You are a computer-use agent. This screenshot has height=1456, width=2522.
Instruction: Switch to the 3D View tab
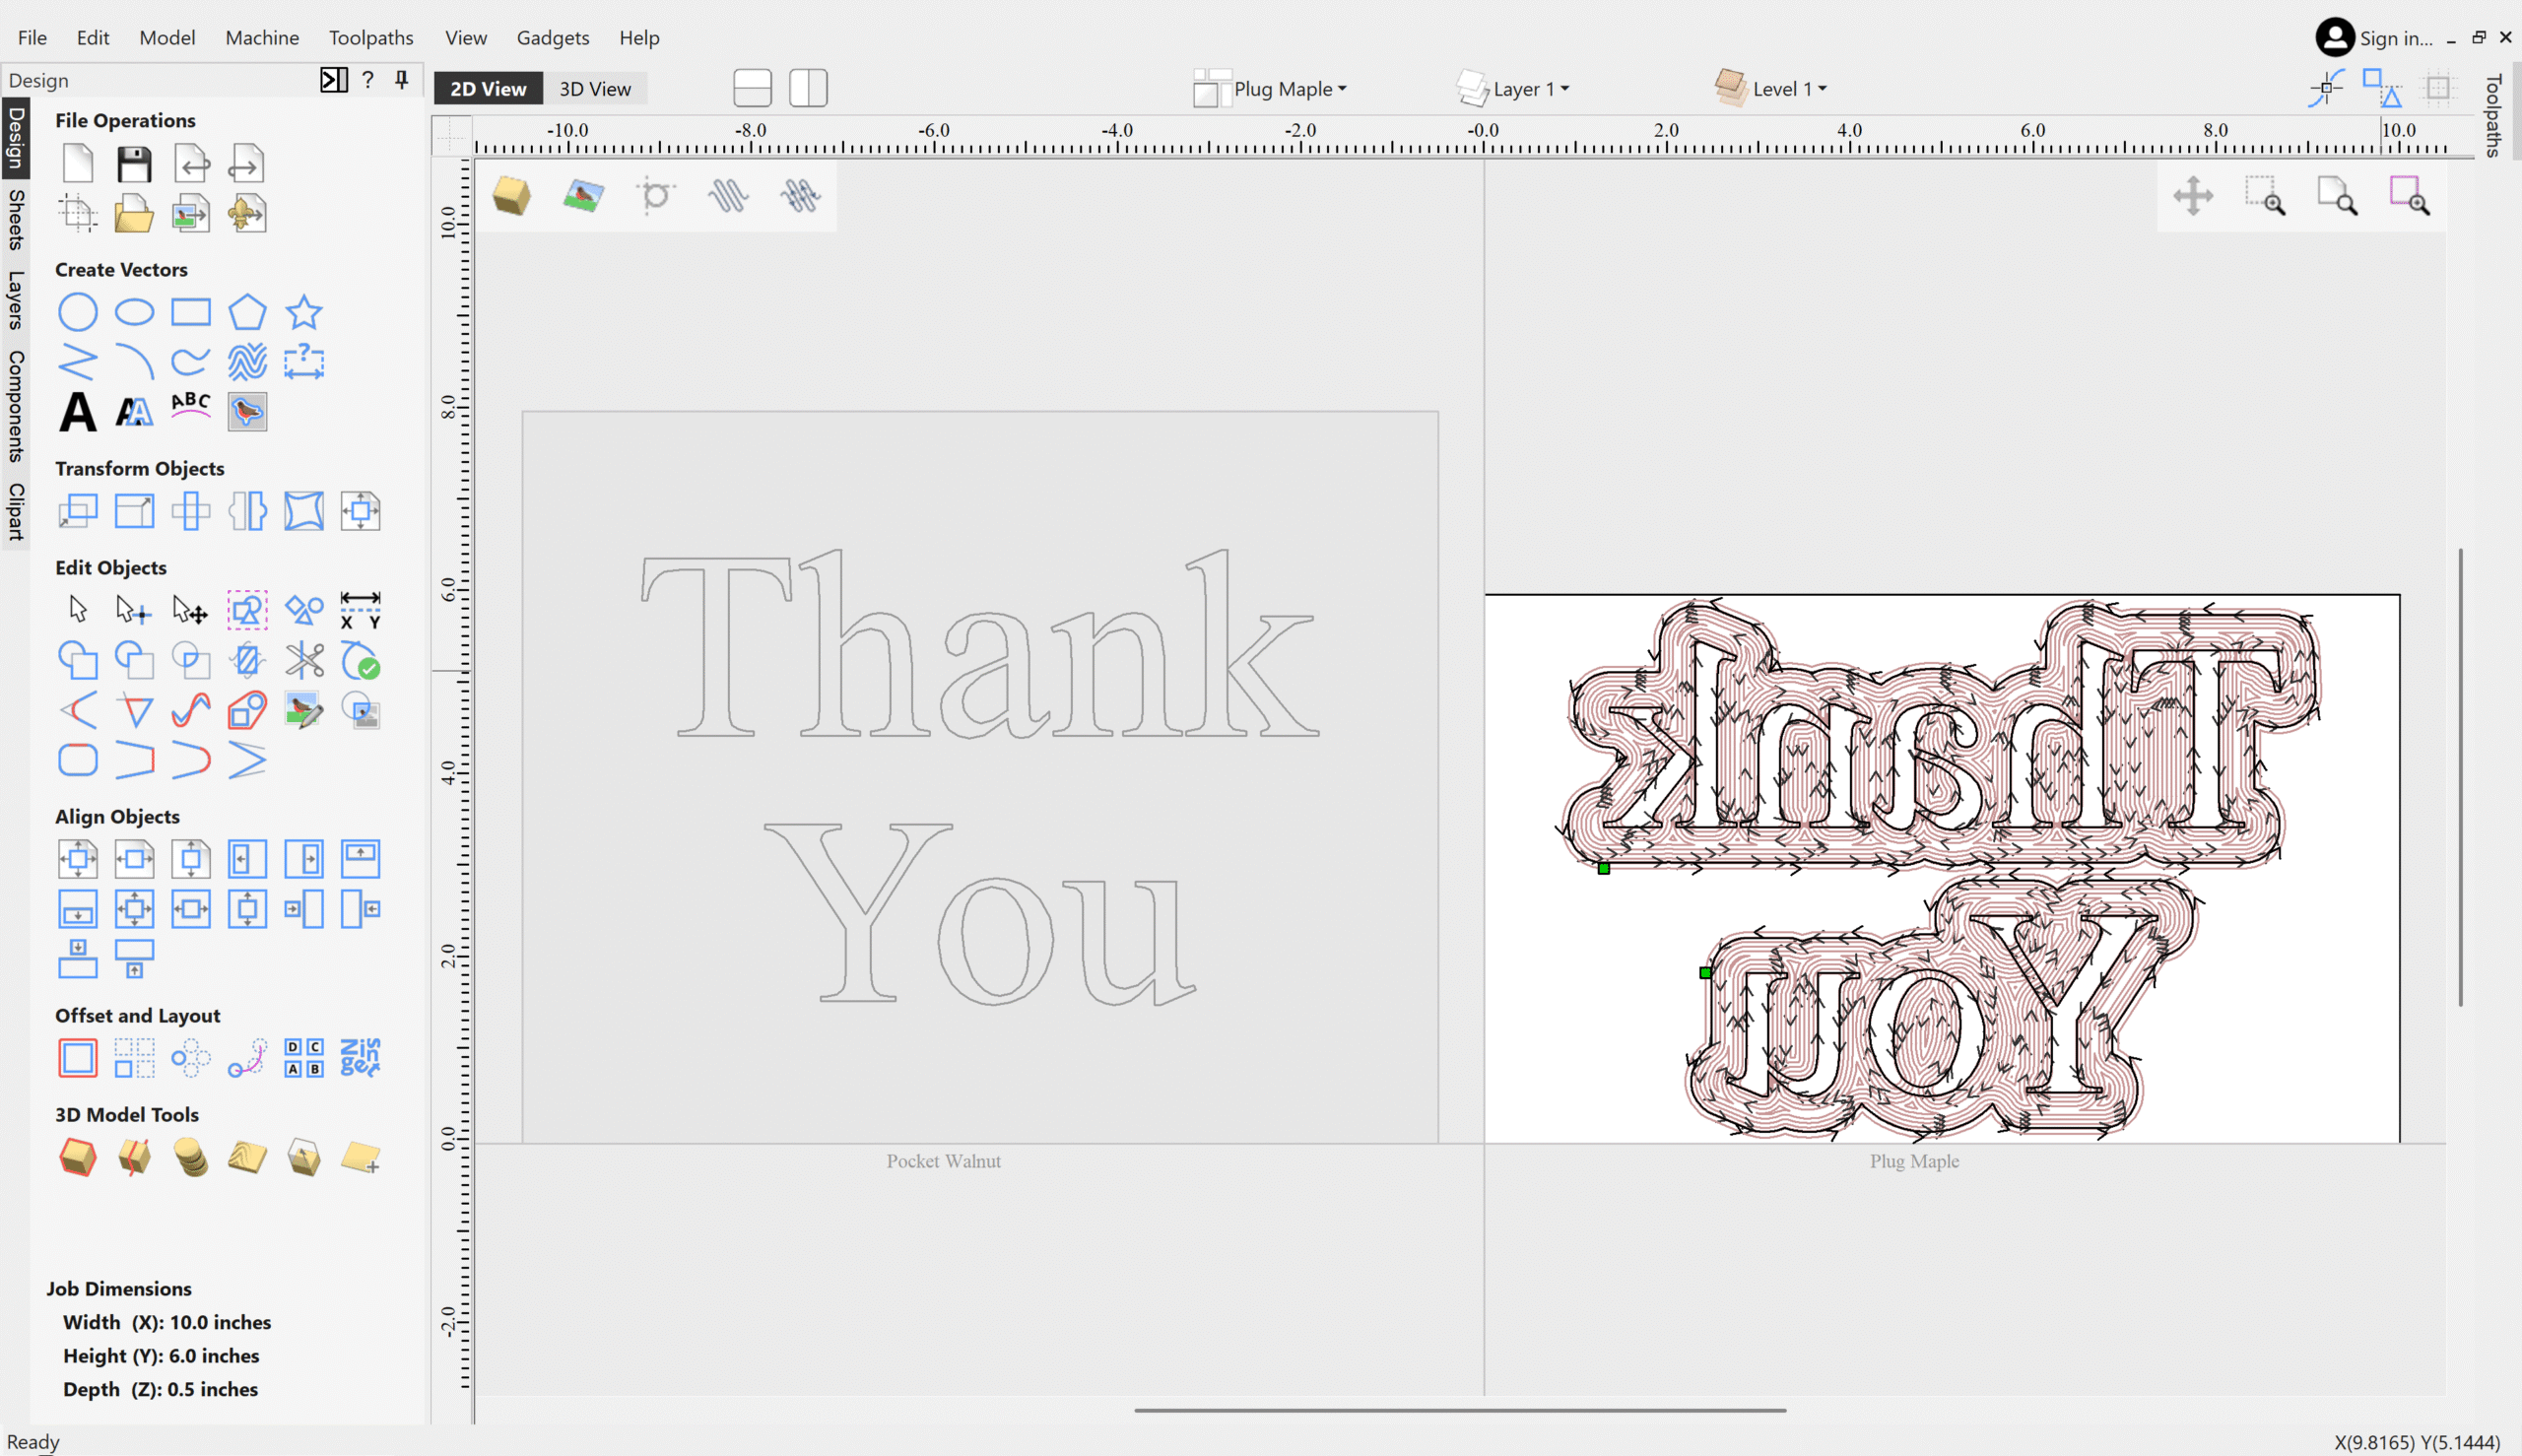595,88
